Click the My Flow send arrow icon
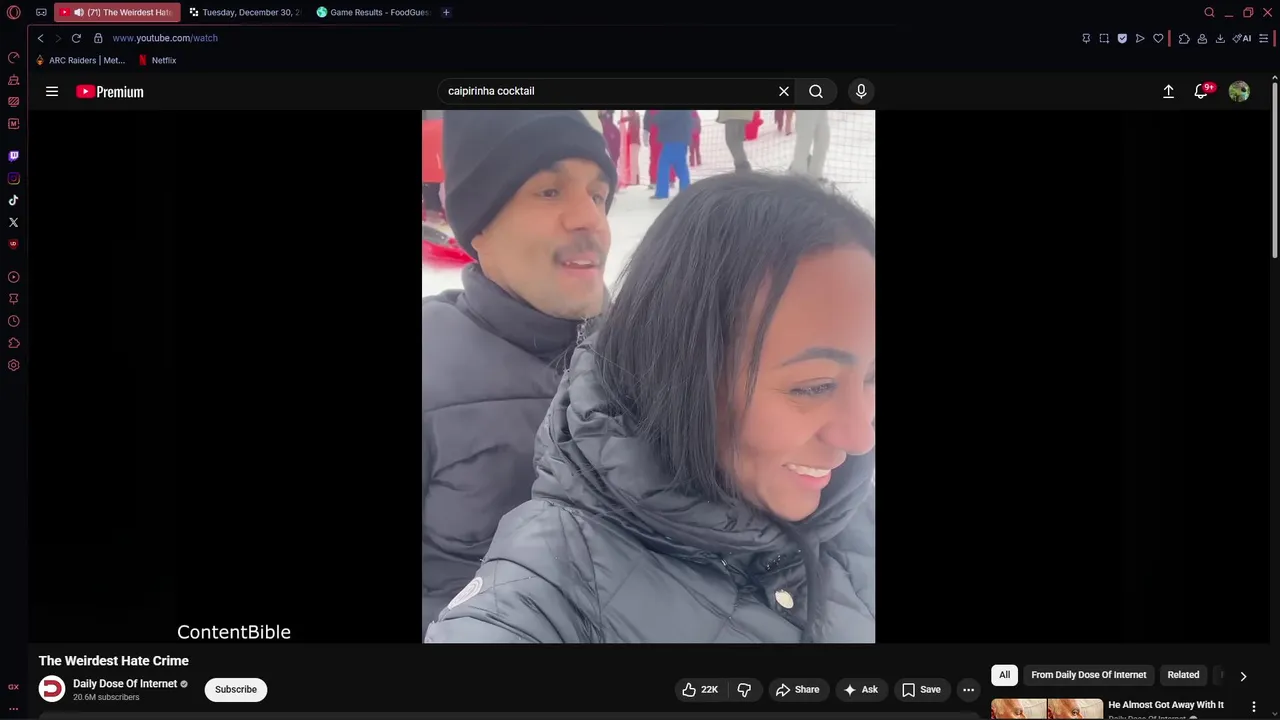Image resolution: width=1280 pixels, height=720 pixels. point(1140,38)
